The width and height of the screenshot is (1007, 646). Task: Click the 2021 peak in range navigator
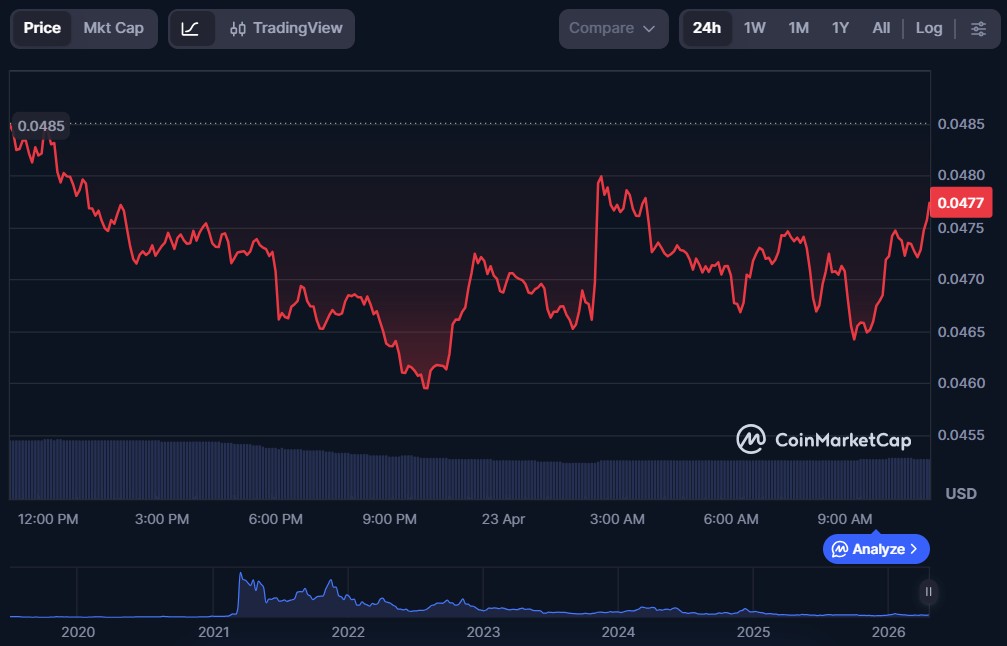[x=241, y=578]
